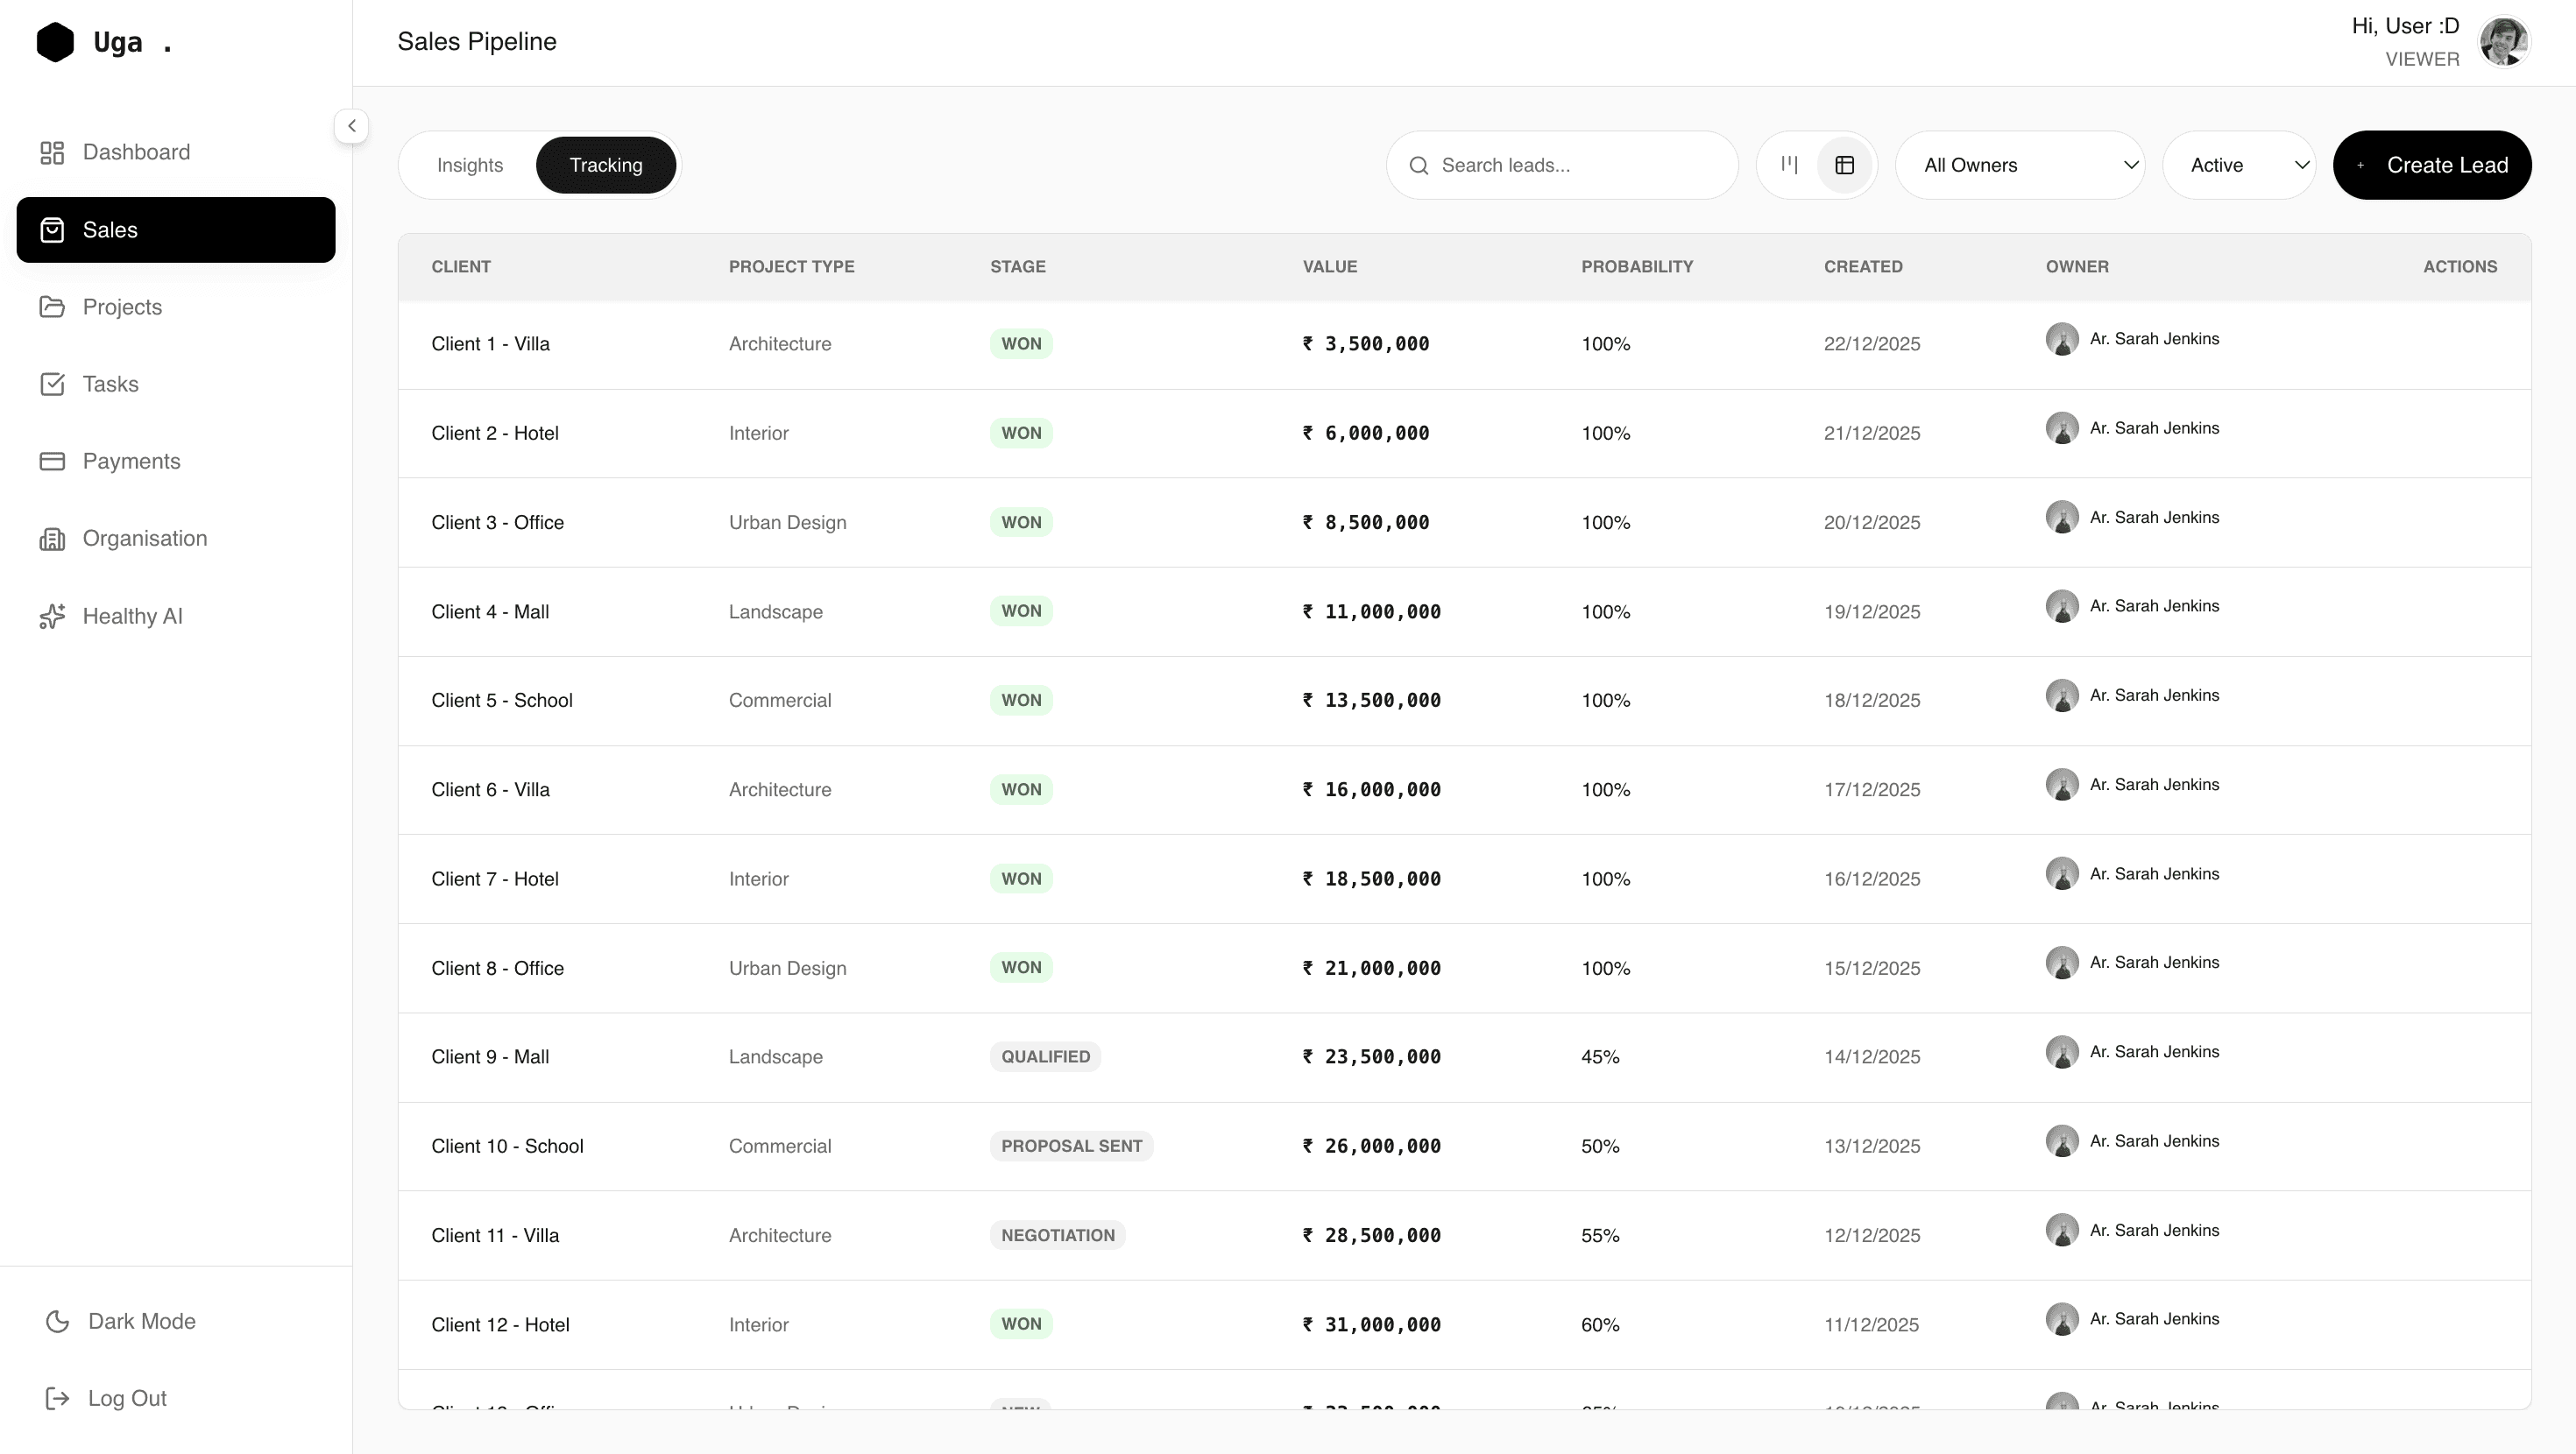Switch to the Insights tab
Viewport: 2576px width, 1454px height.
coord(469,165)
